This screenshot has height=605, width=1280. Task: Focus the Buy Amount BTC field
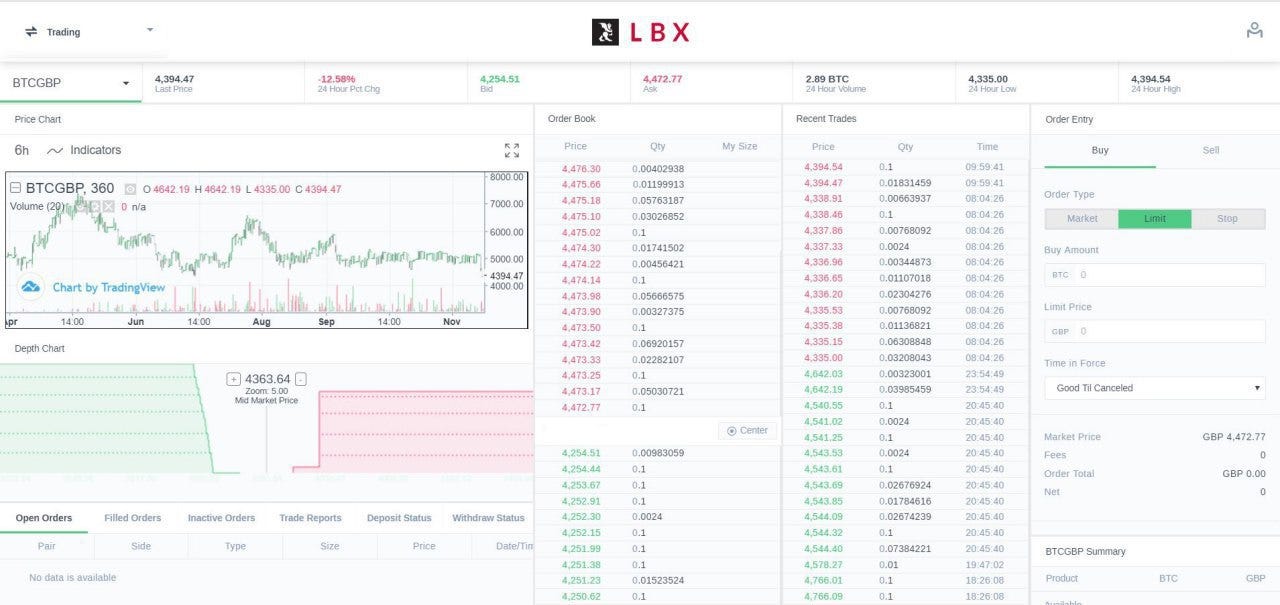[x=1155, y=274]
